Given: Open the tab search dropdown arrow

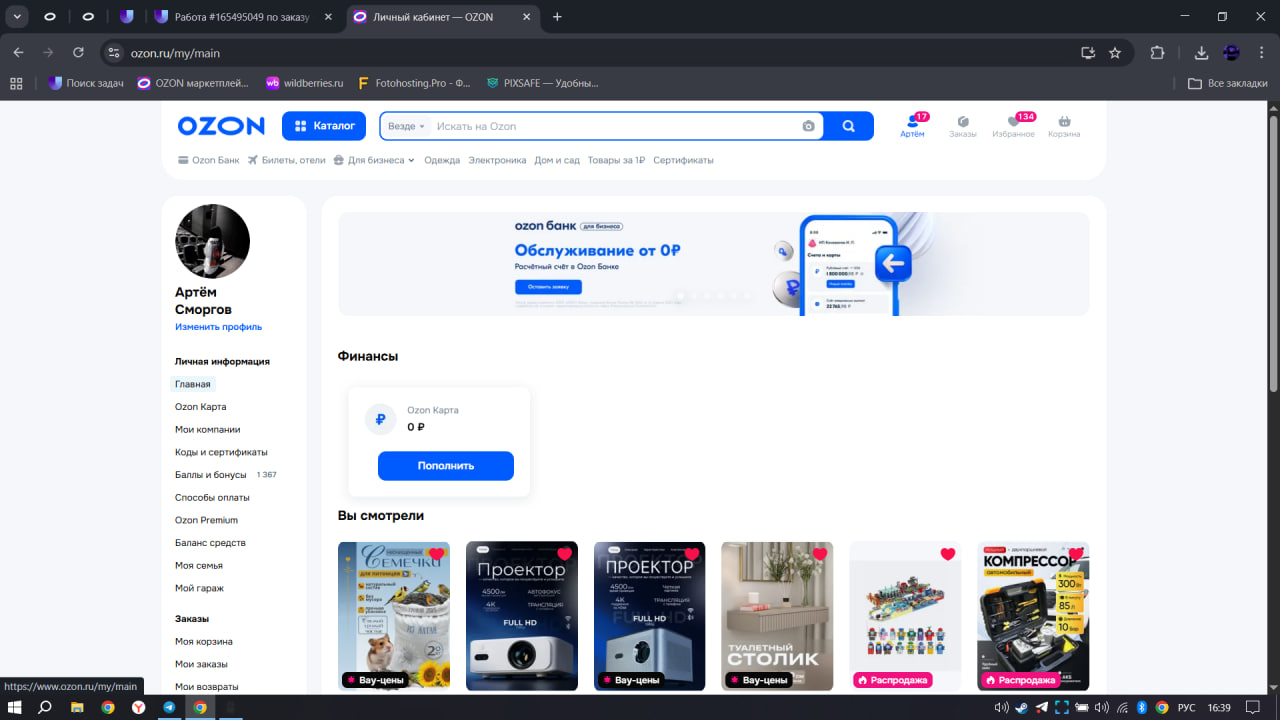Looking at the screenshot, I should (x=17, y=17).
